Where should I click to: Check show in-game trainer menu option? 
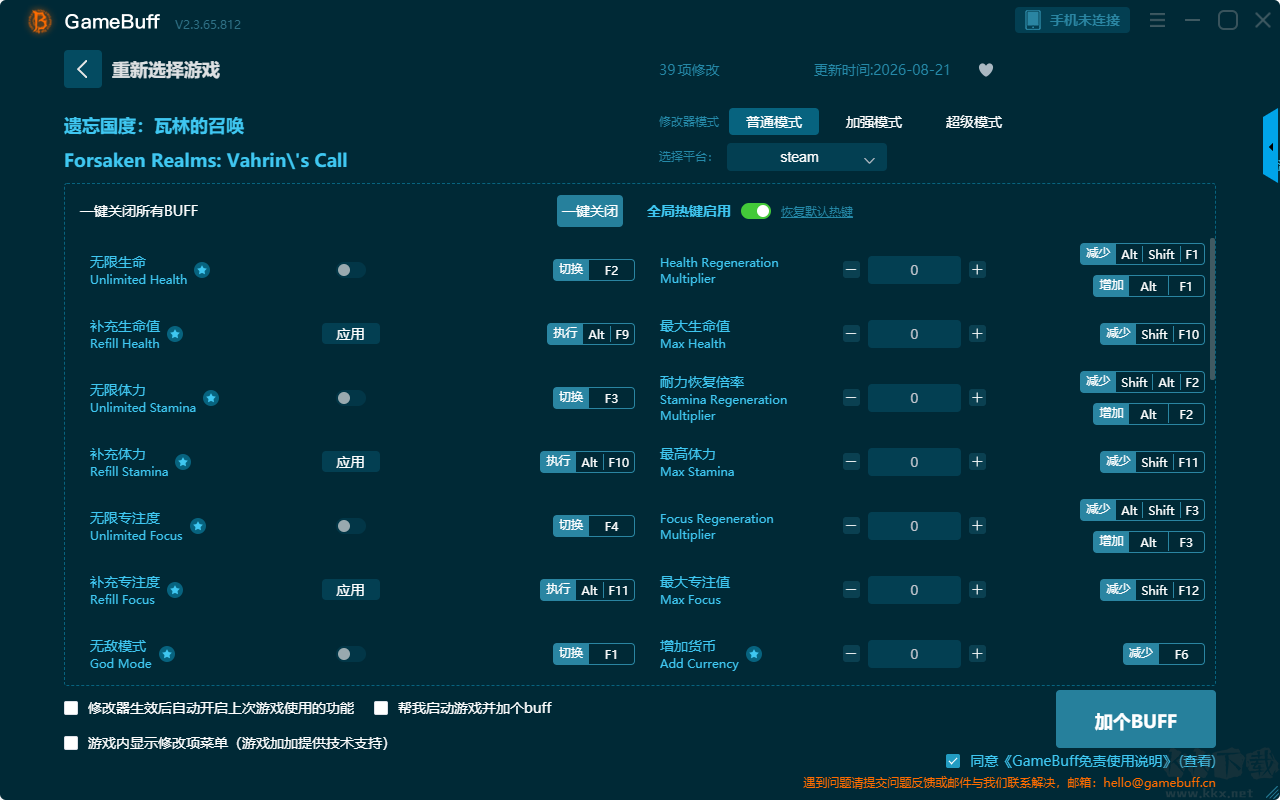point(71,743)
